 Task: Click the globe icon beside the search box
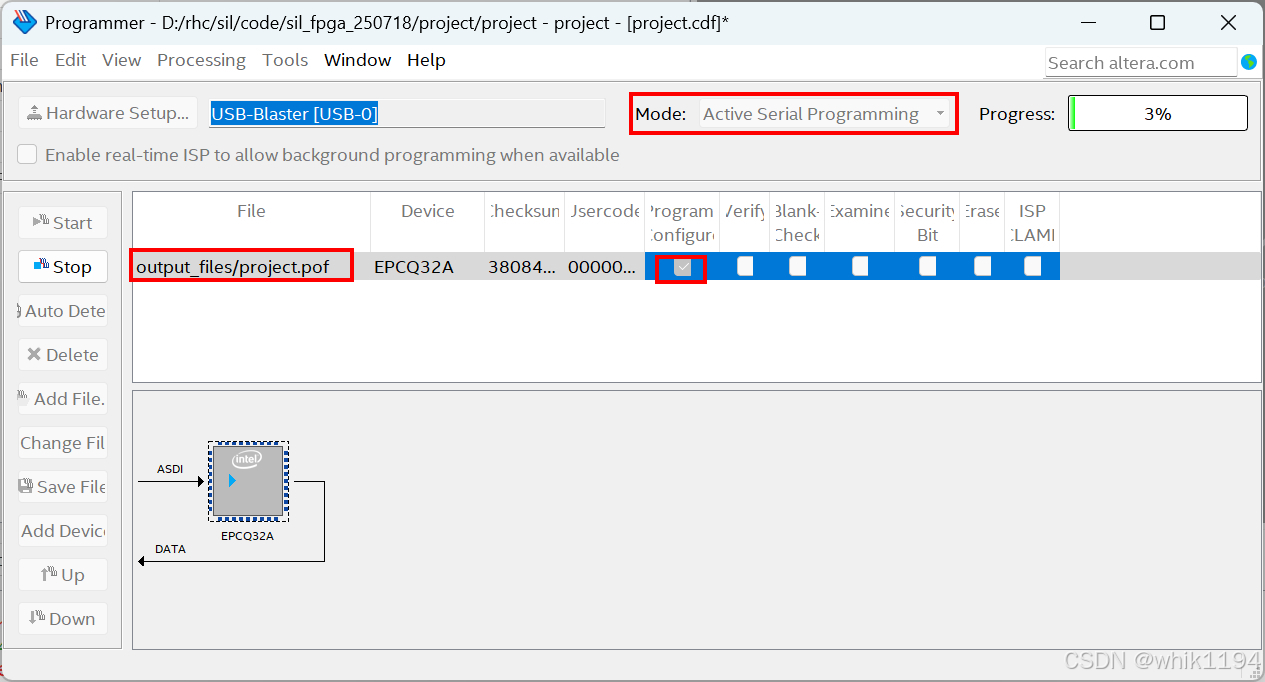coord(1249,62)
